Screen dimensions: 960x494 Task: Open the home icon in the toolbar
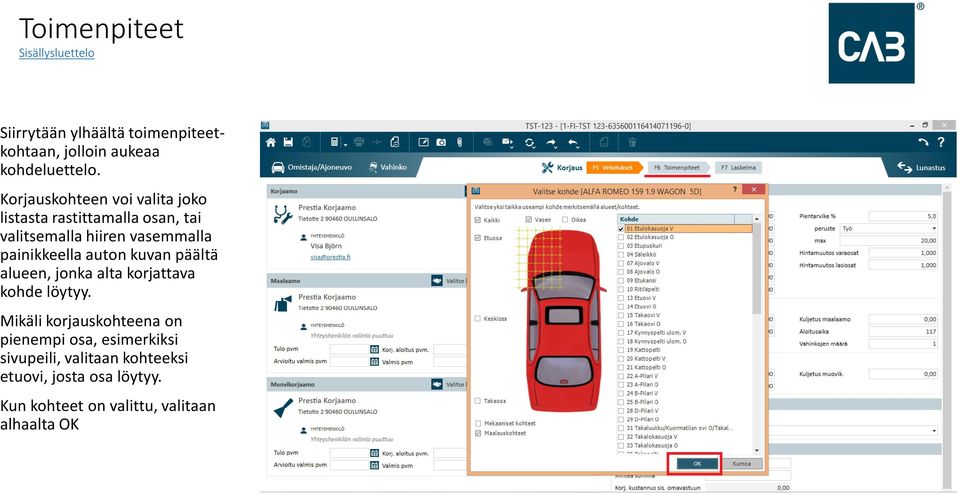tap(271, 142)
